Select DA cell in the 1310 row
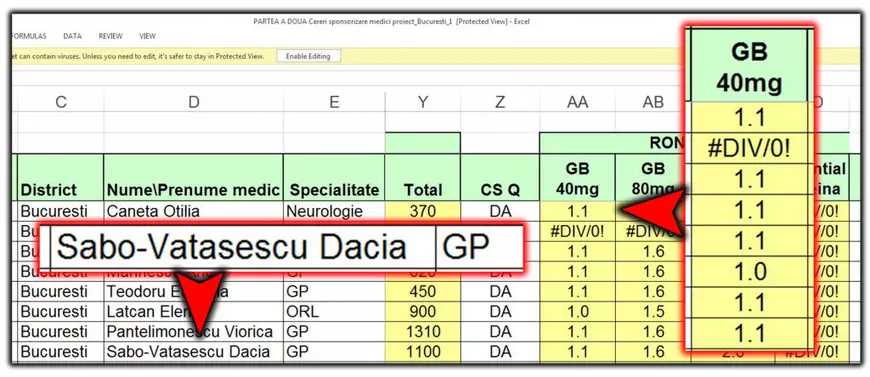 [x=500, y=331]
